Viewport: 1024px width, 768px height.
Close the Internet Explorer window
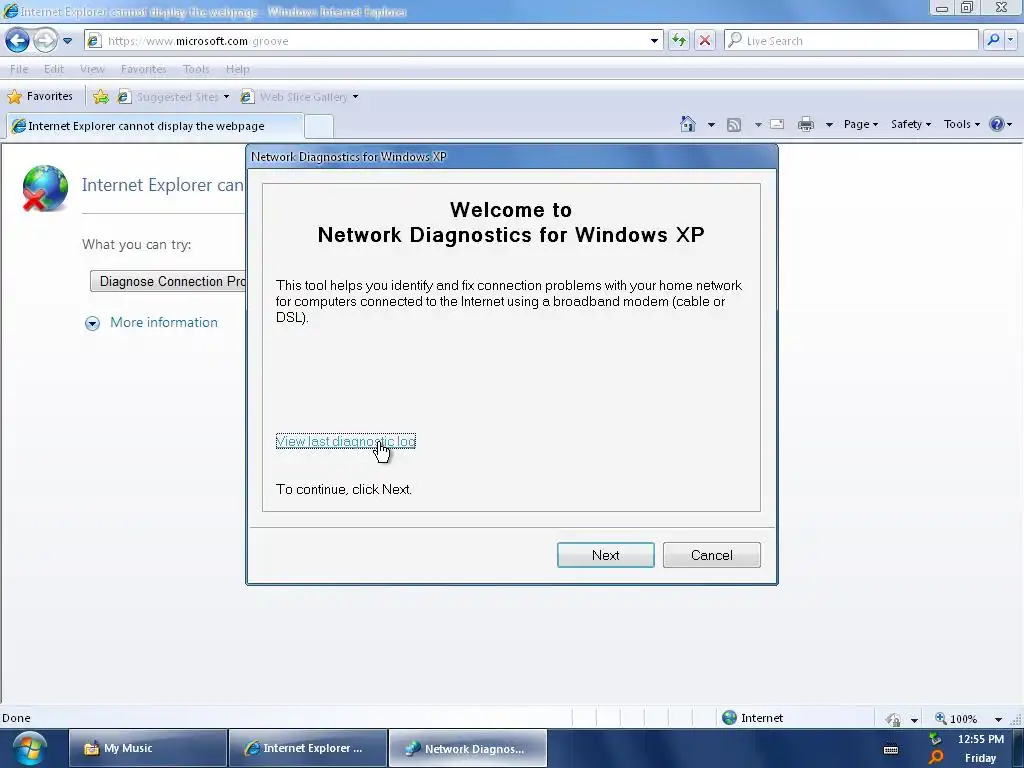pos(1001,8)
